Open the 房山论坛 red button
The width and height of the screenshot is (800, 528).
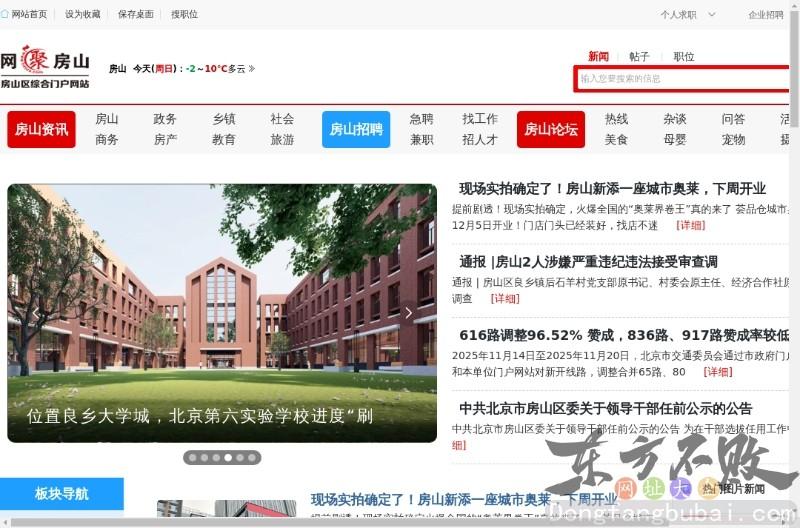point(551,130)
